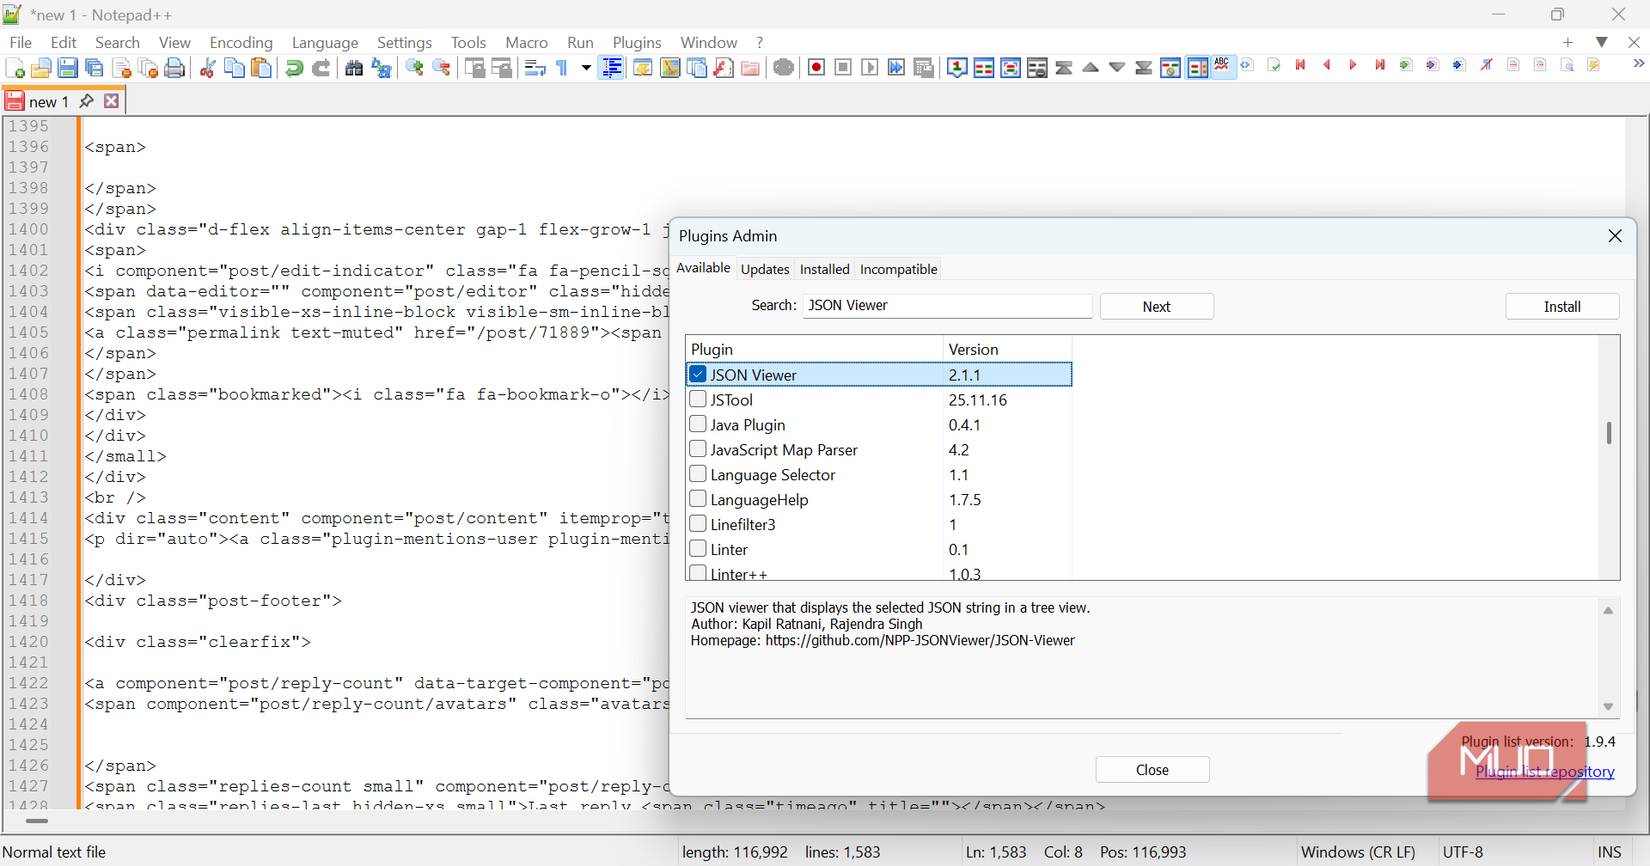Click the New file toolbar icon
The image size is (1650, 866).
15,68
